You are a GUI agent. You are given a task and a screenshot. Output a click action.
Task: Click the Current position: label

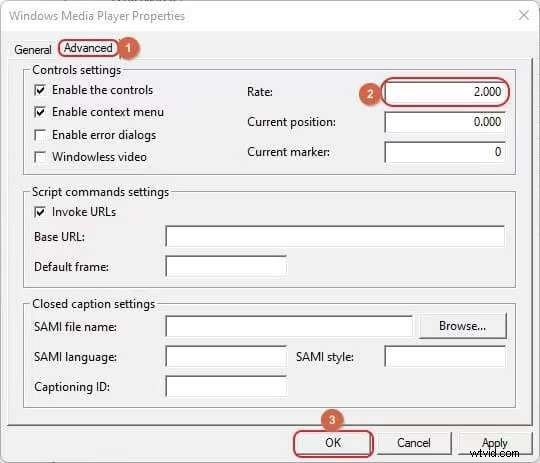point(291,122)
